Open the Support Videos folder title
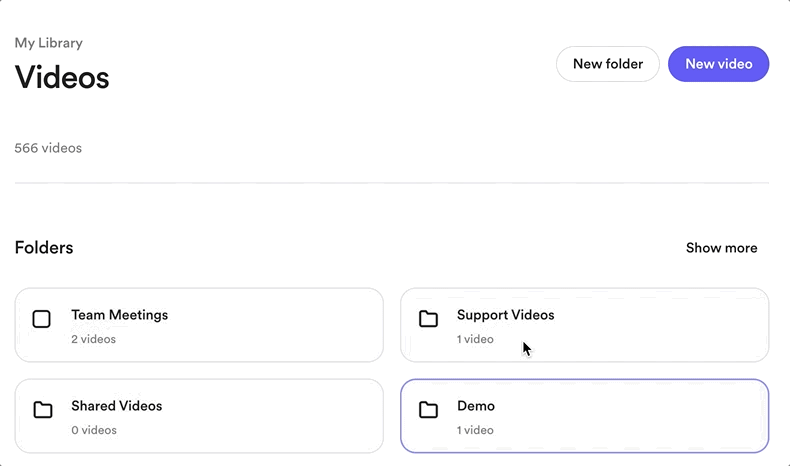The image size is (790, 466). pyautogui.click(x=505, y=315)
